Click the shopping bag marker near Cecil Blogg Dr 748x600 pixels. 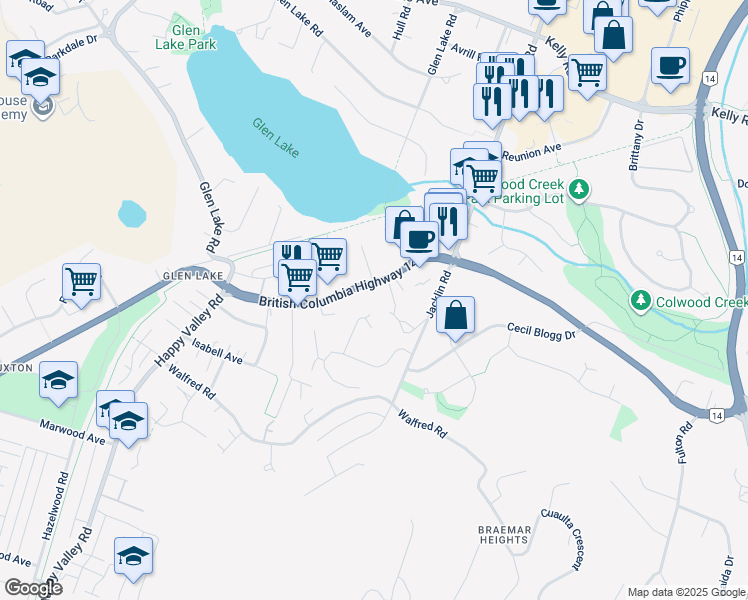pyautogui.click(x=455, y=316)
